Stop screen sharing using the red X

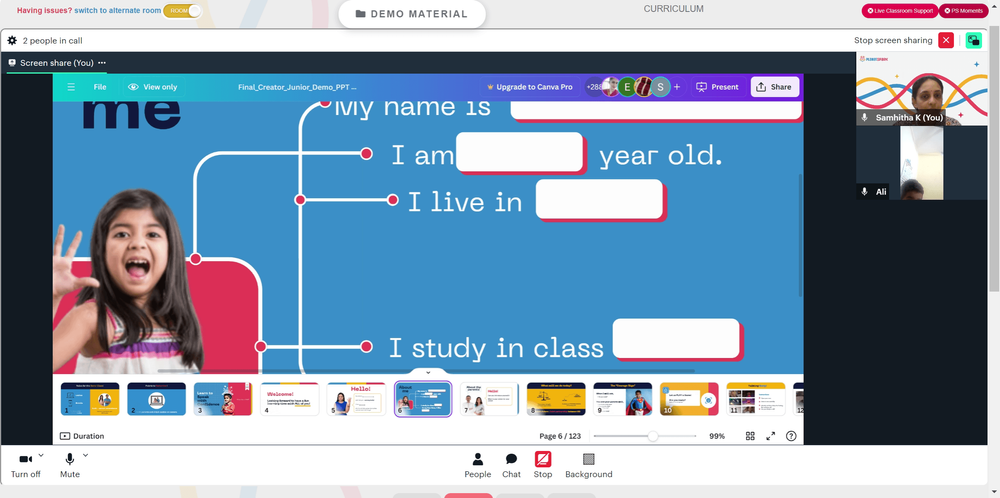(x=946, y=40)
